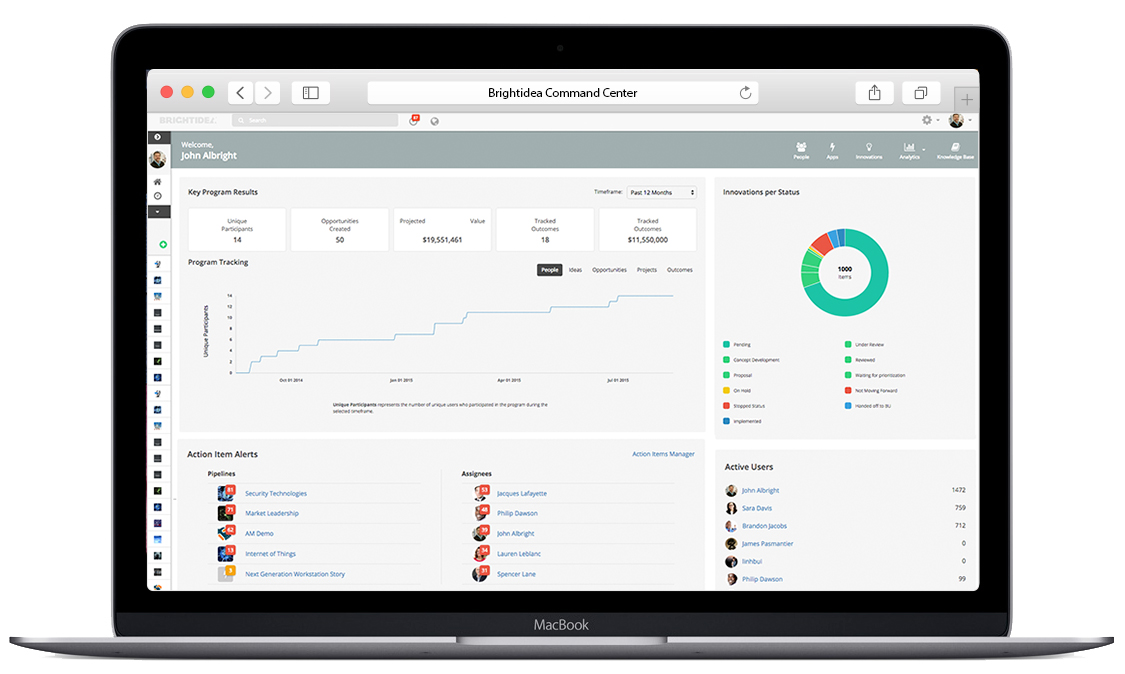The image size is (1125, 674).
Task: Click the Brightidea Command Center address bar
Action: click(562, 93)
